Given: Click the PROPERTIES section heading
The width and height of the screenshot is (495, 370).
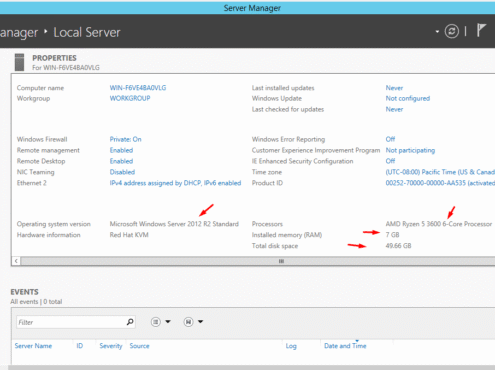Looking at the screenshot, I should pos(54,58).
